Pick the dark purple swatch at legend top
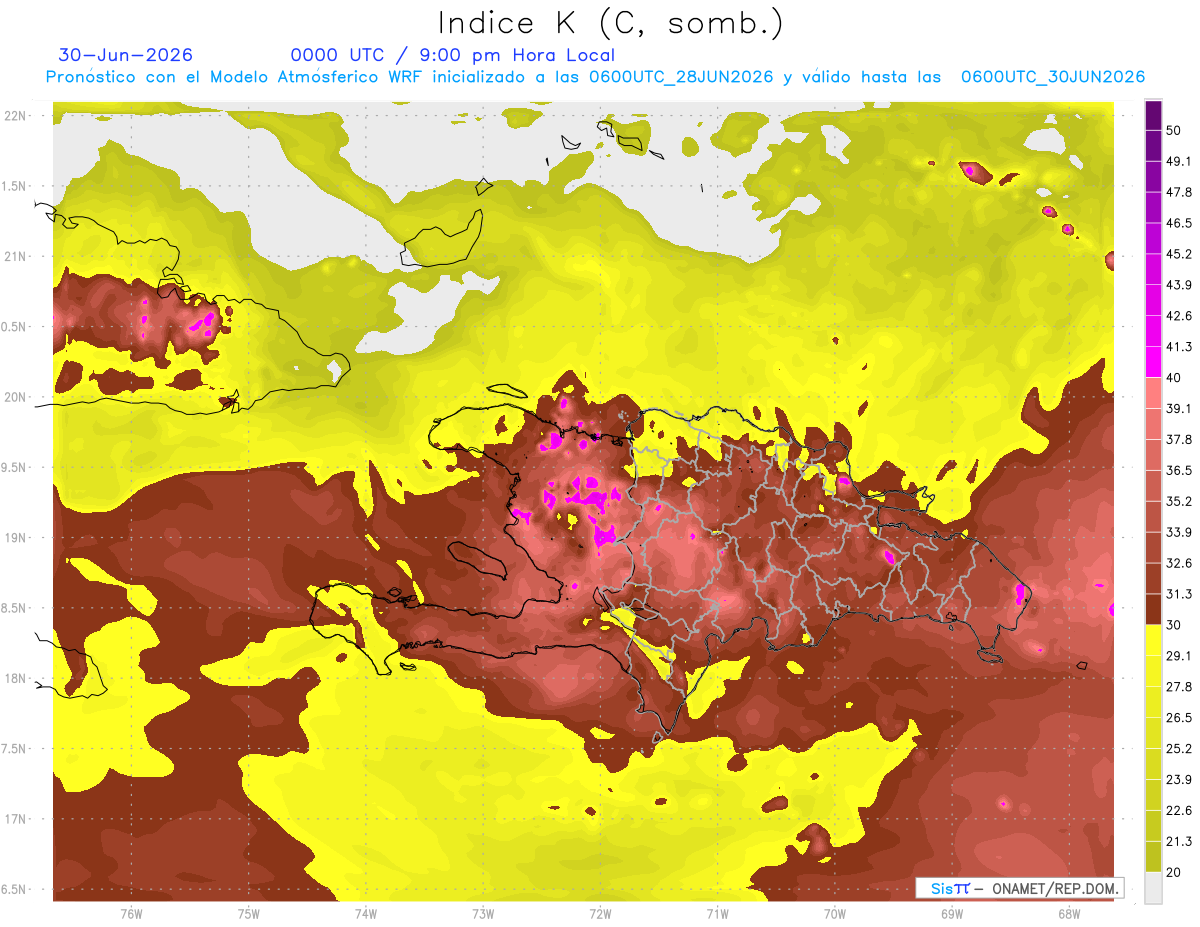The image size is (1200, 927). (x=1153, y=116)
